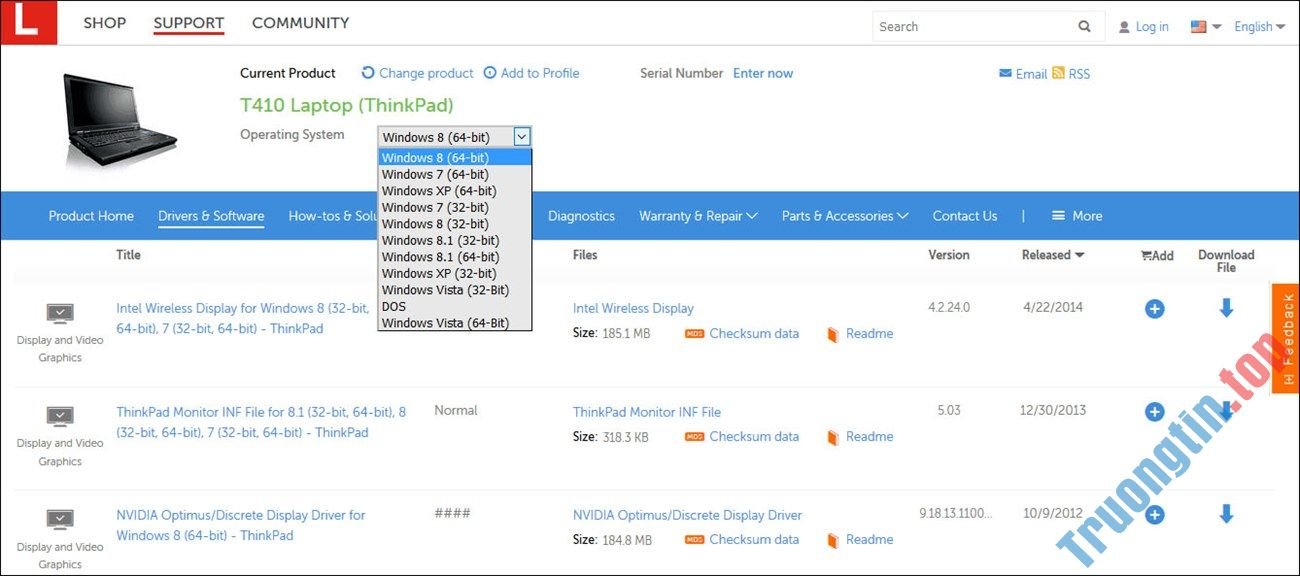Image resolution: width=1300 pixels, height=576 pixels.
Task: Click Enter now to add serial number
Action: [762, 73]
